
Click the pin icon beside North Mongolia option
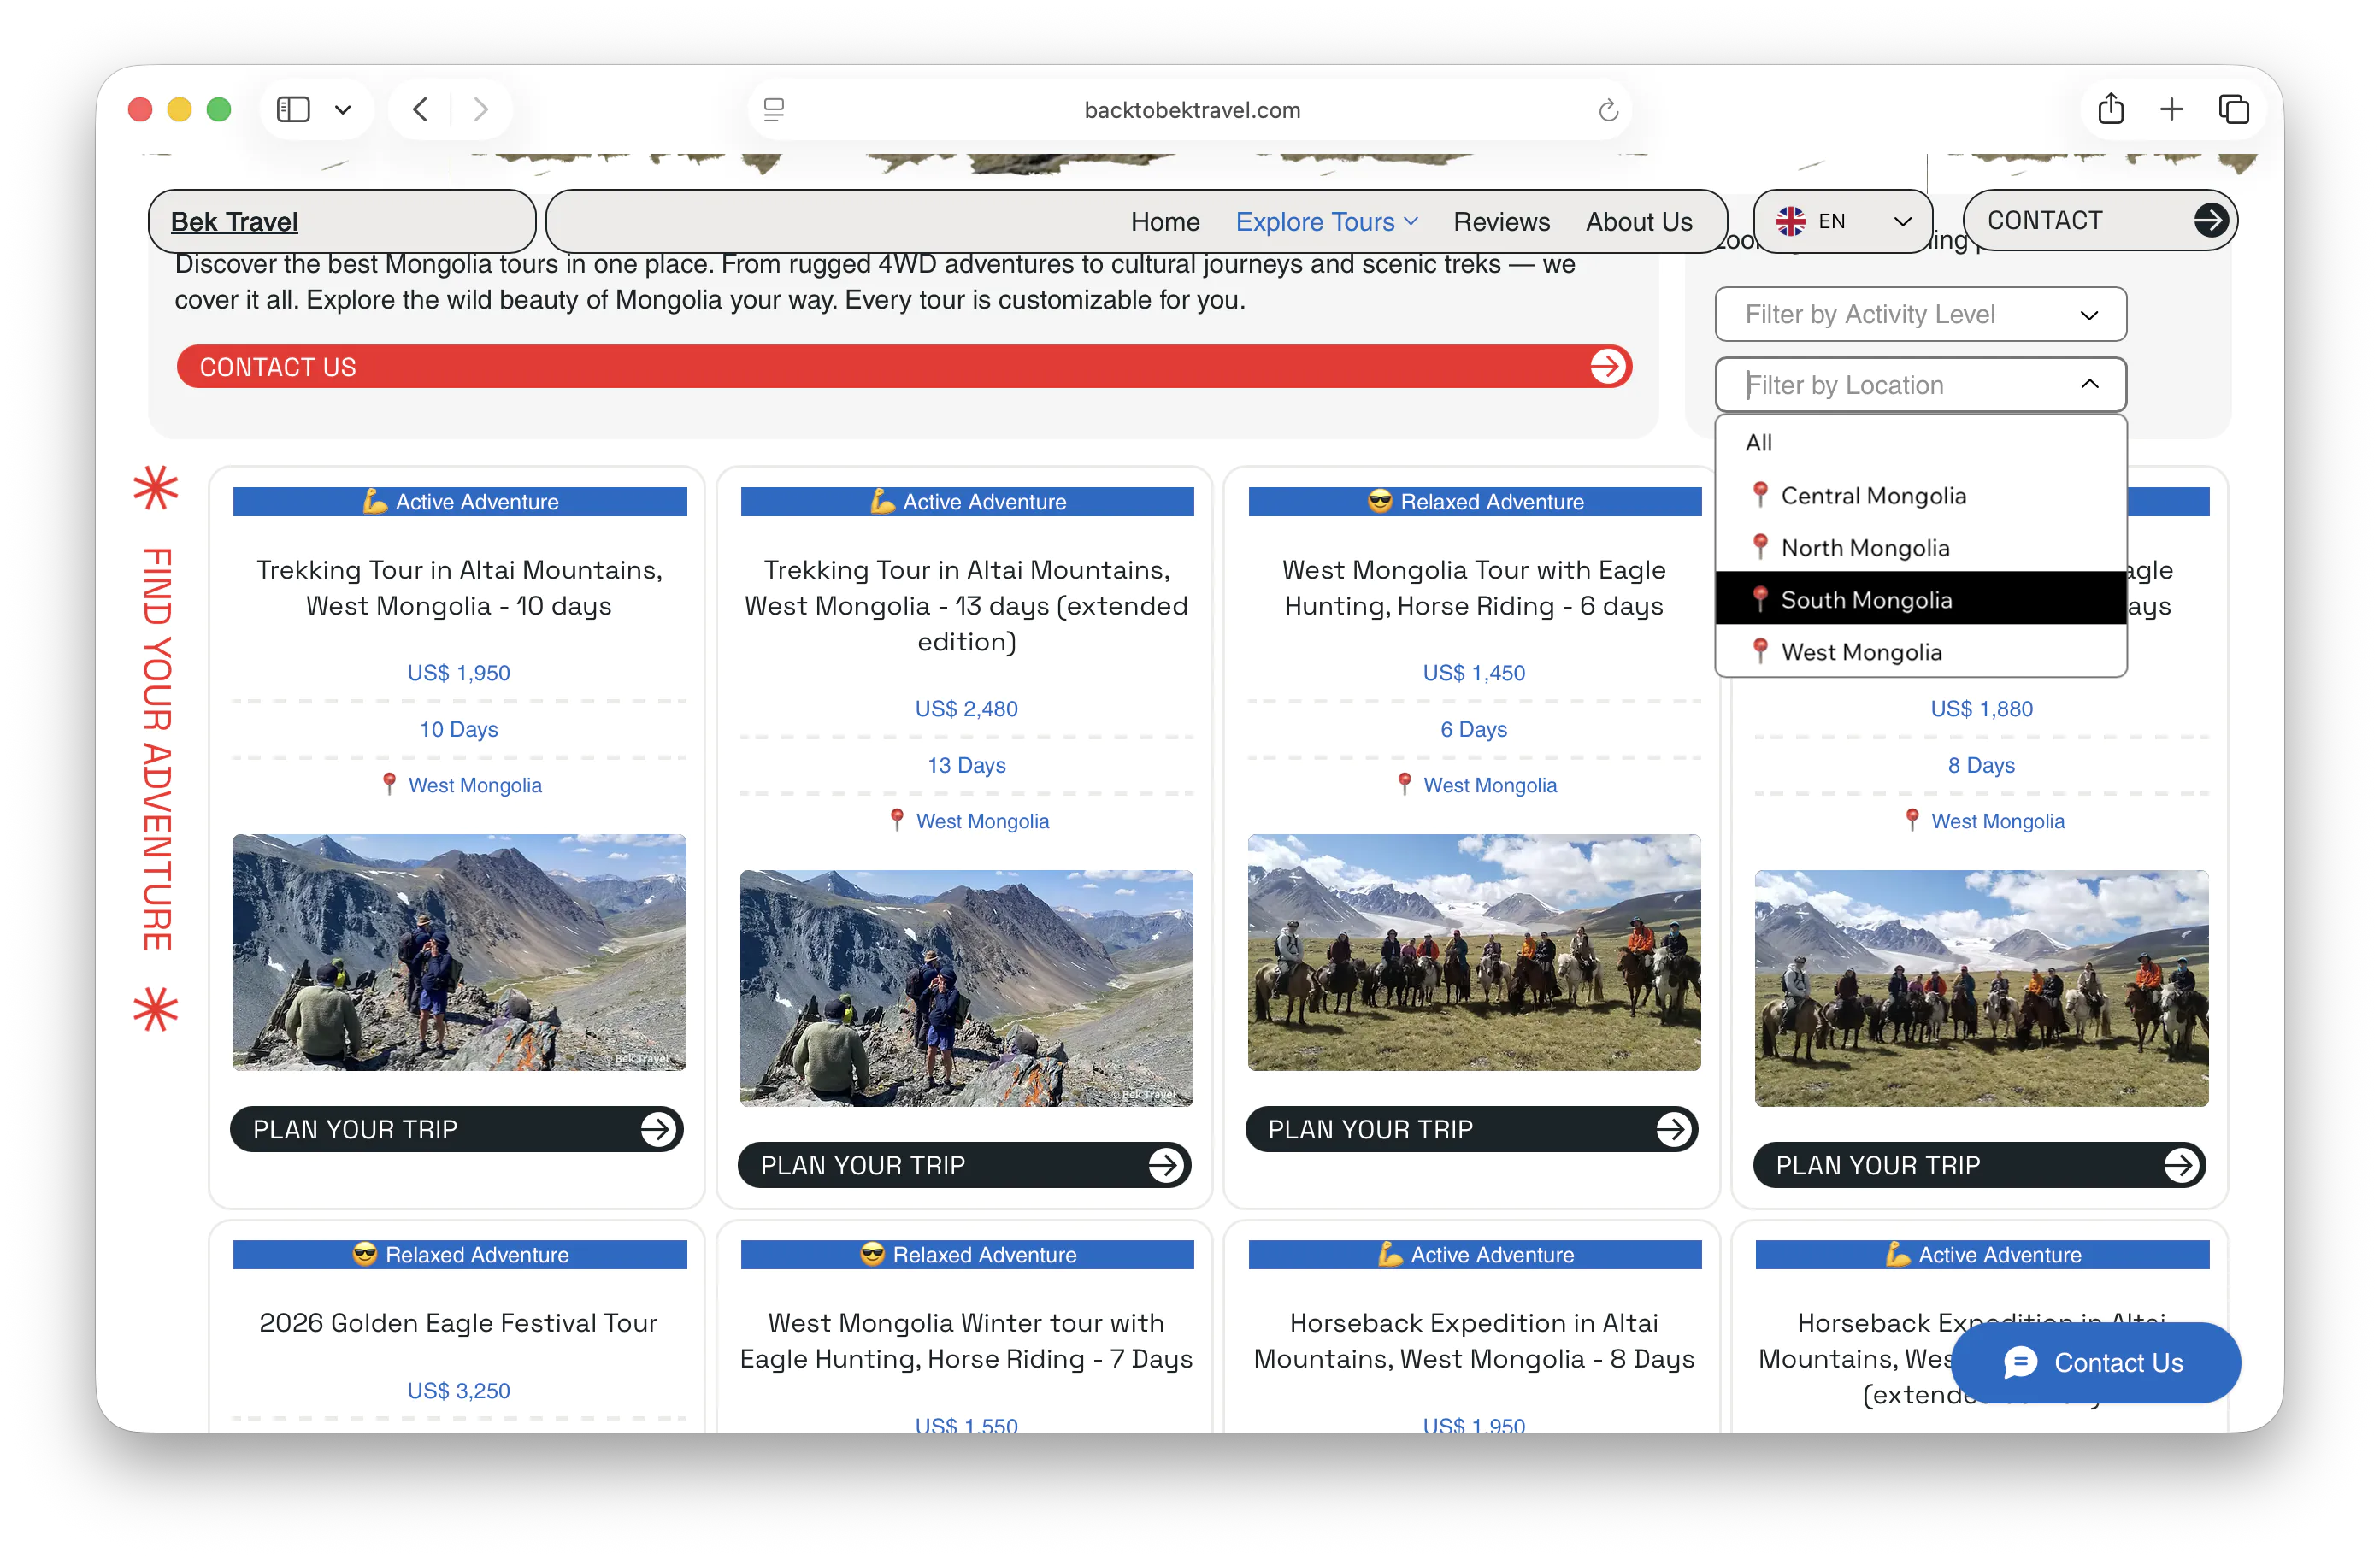pos(1760,546)
